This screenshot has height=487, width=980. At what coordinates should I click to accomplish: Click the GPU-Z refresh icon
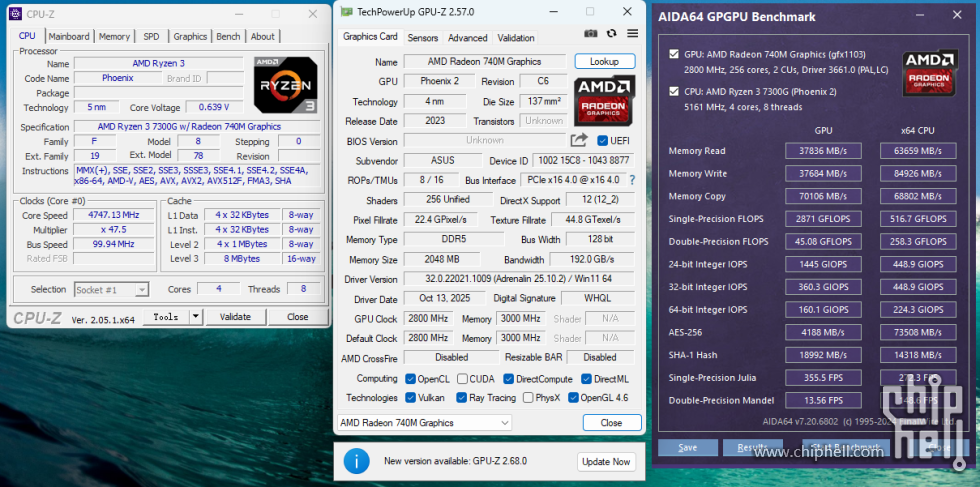611,33
